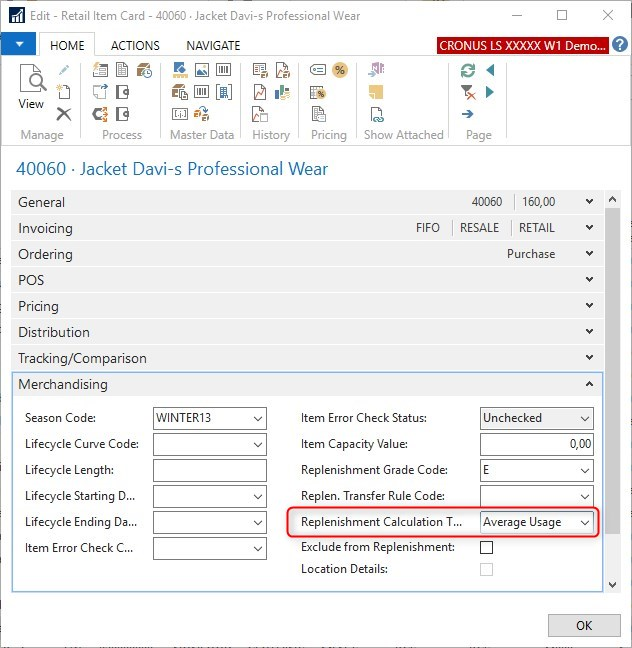The height and width of the screenshot is (648, 632).
Task: Switch to the ACTIONS ribbon tab
Action: point(135,45)
